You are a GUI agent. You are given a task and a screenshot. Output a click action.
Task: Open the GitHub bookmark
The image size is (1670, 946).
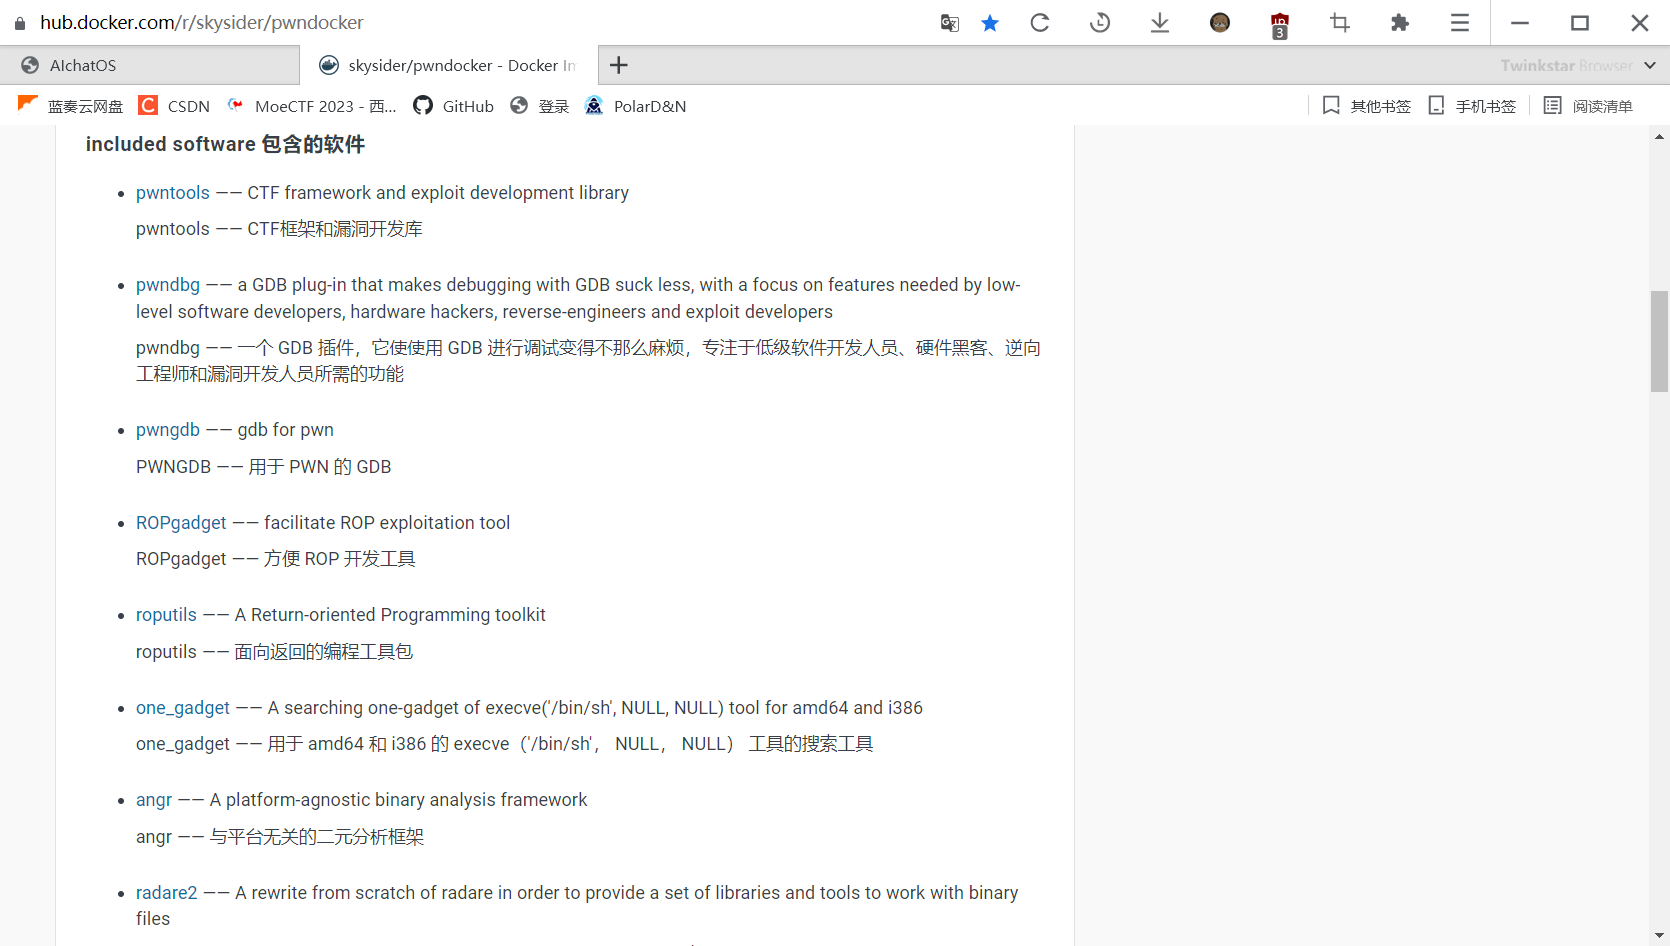pyautogui.click(x=454, y=106)
